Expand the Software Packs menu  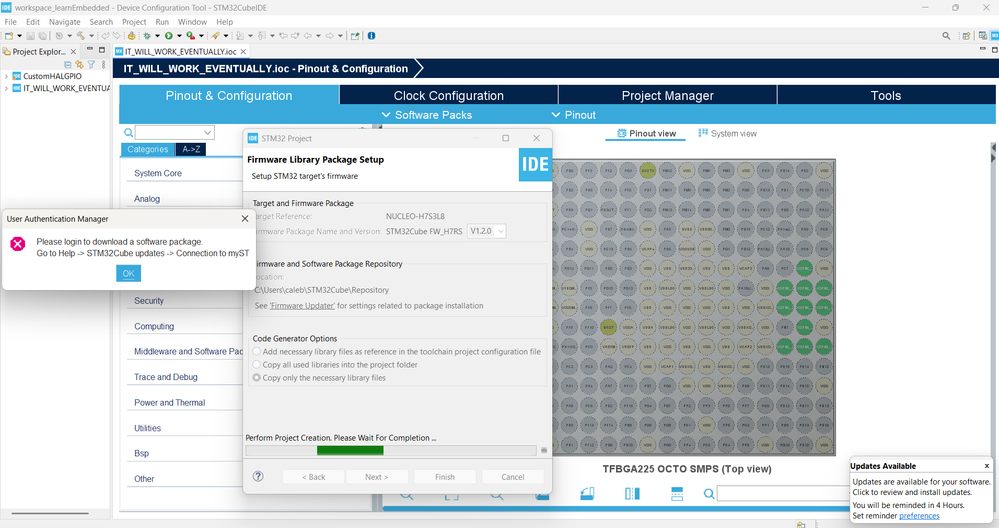point(427,115)
